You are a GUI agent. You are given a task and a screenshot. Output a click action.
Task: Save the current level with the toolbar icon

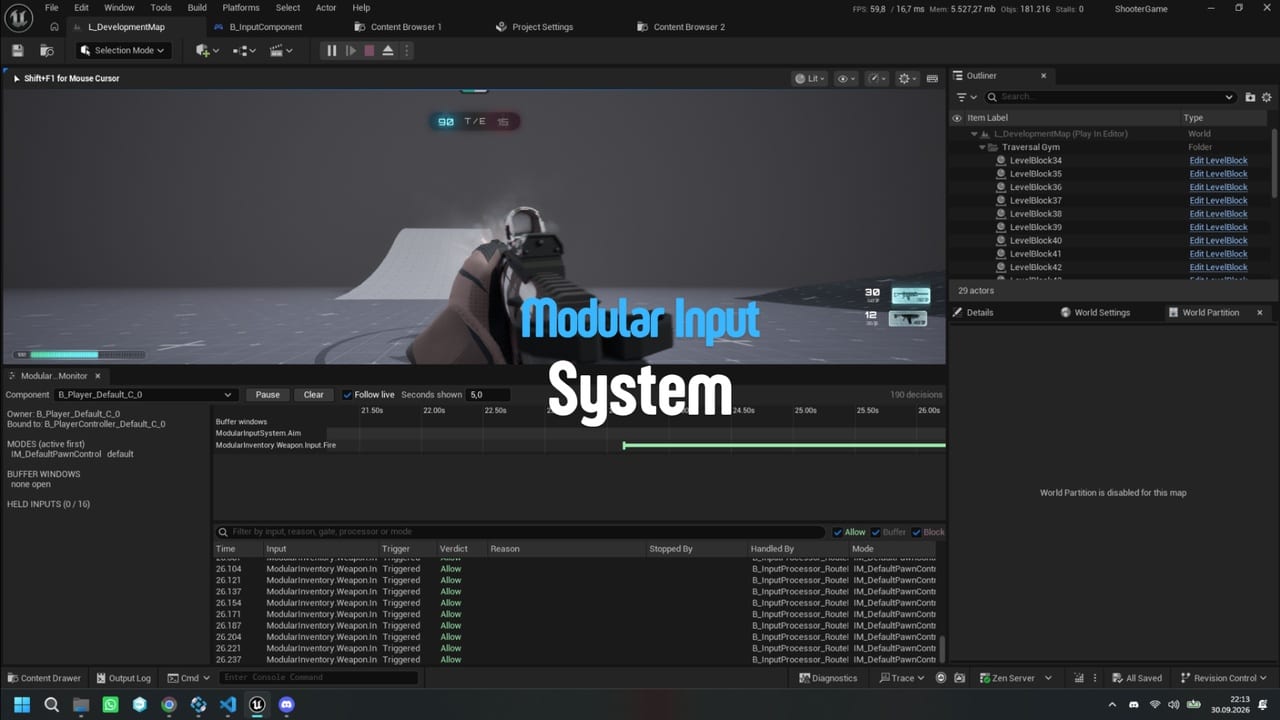pyautogui.click(x=17, y=50)
